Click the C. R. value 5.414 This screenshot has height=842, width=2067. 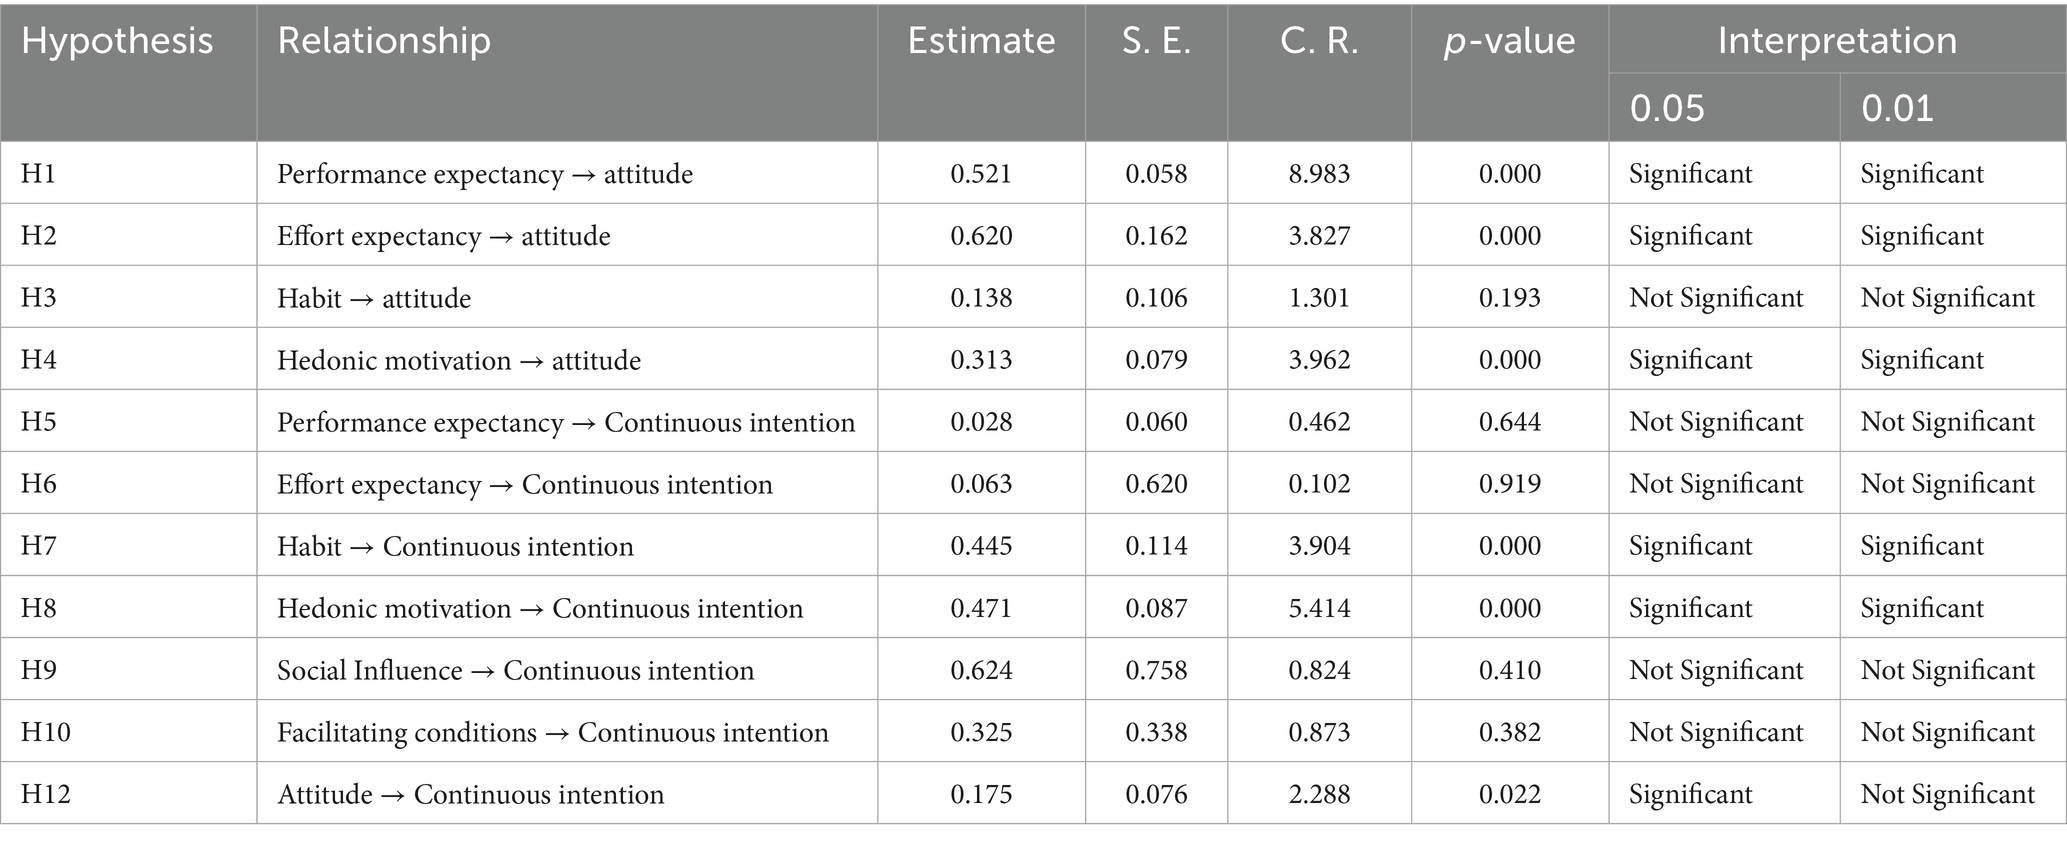click(1319, 608)
